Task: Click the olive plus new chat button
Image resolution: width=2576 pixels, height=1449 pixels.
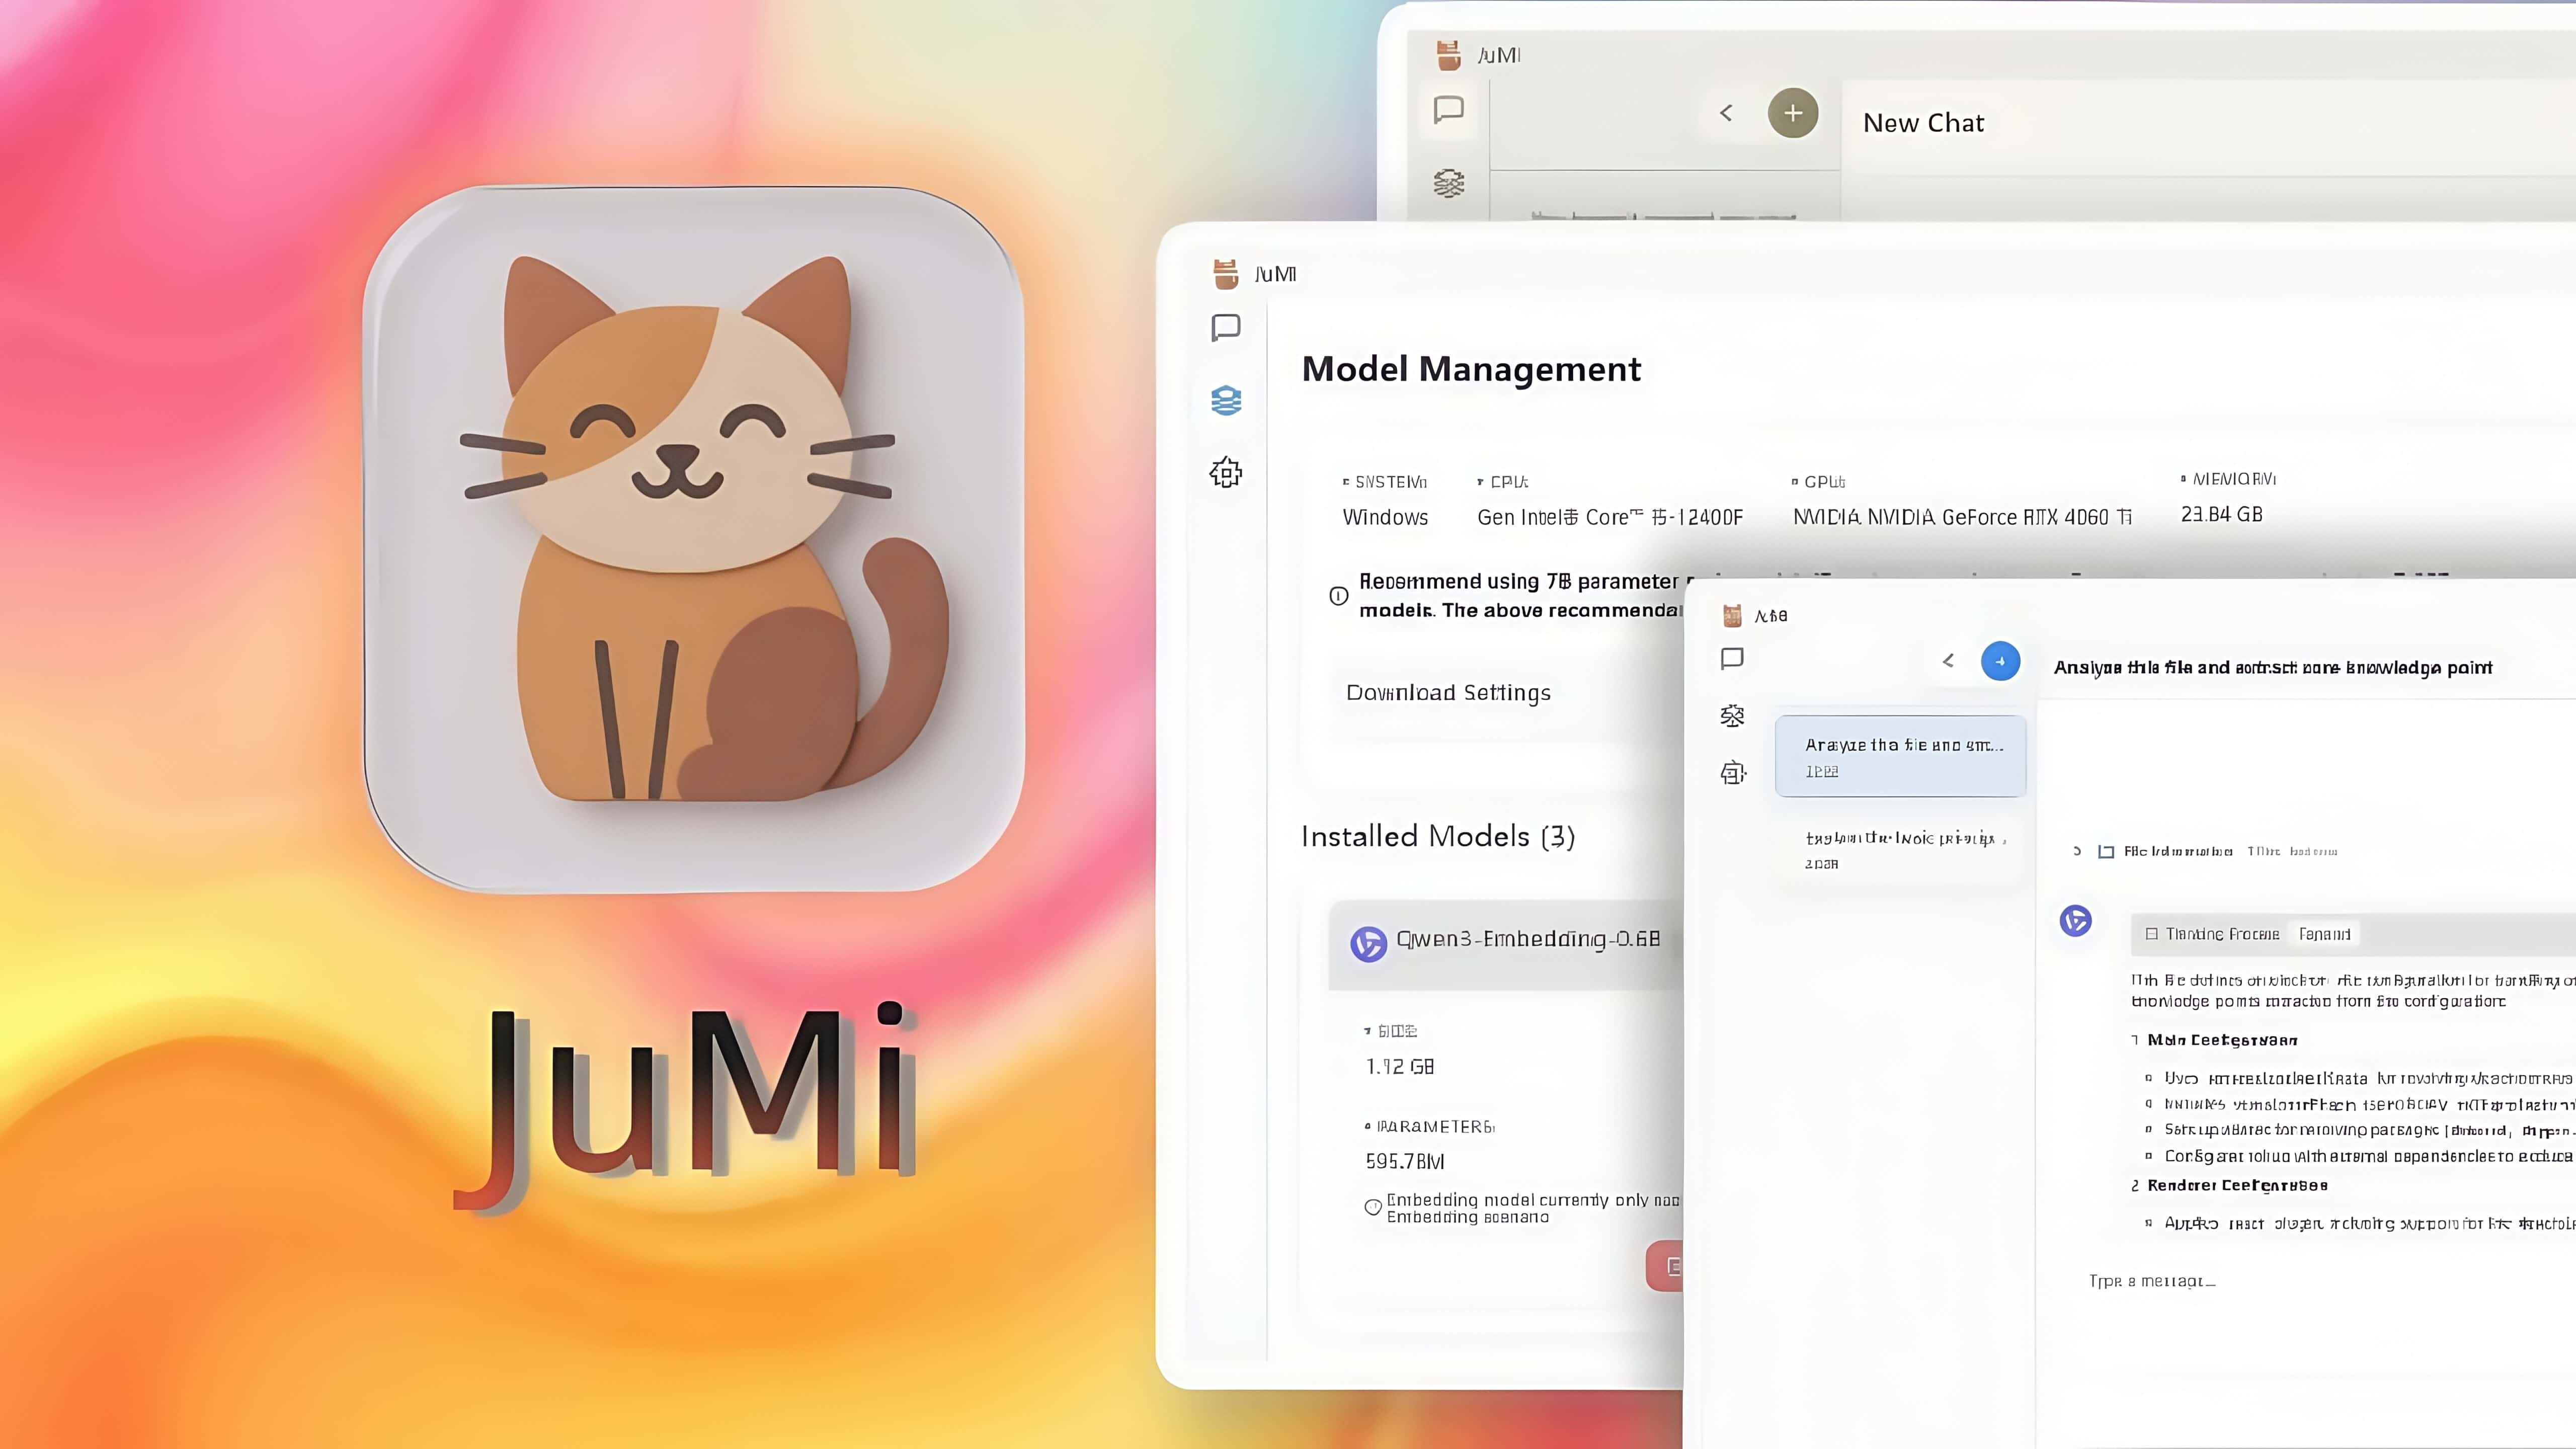Action: pyautogui.click(x=1792, y=113)
